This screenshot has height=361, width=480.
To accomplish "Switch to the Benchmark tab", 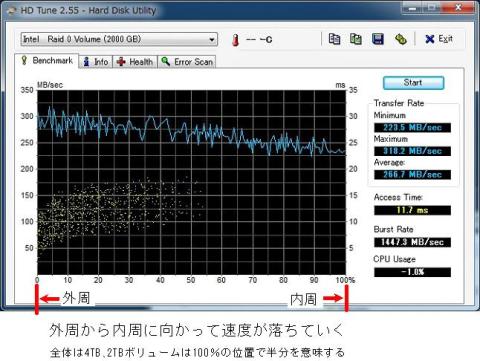I will [47, 61].
